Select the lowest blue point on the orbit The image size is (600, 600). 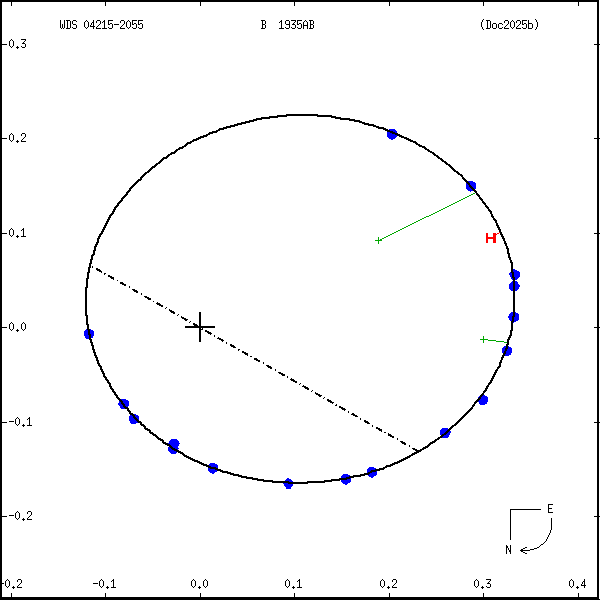pos(289,484)
